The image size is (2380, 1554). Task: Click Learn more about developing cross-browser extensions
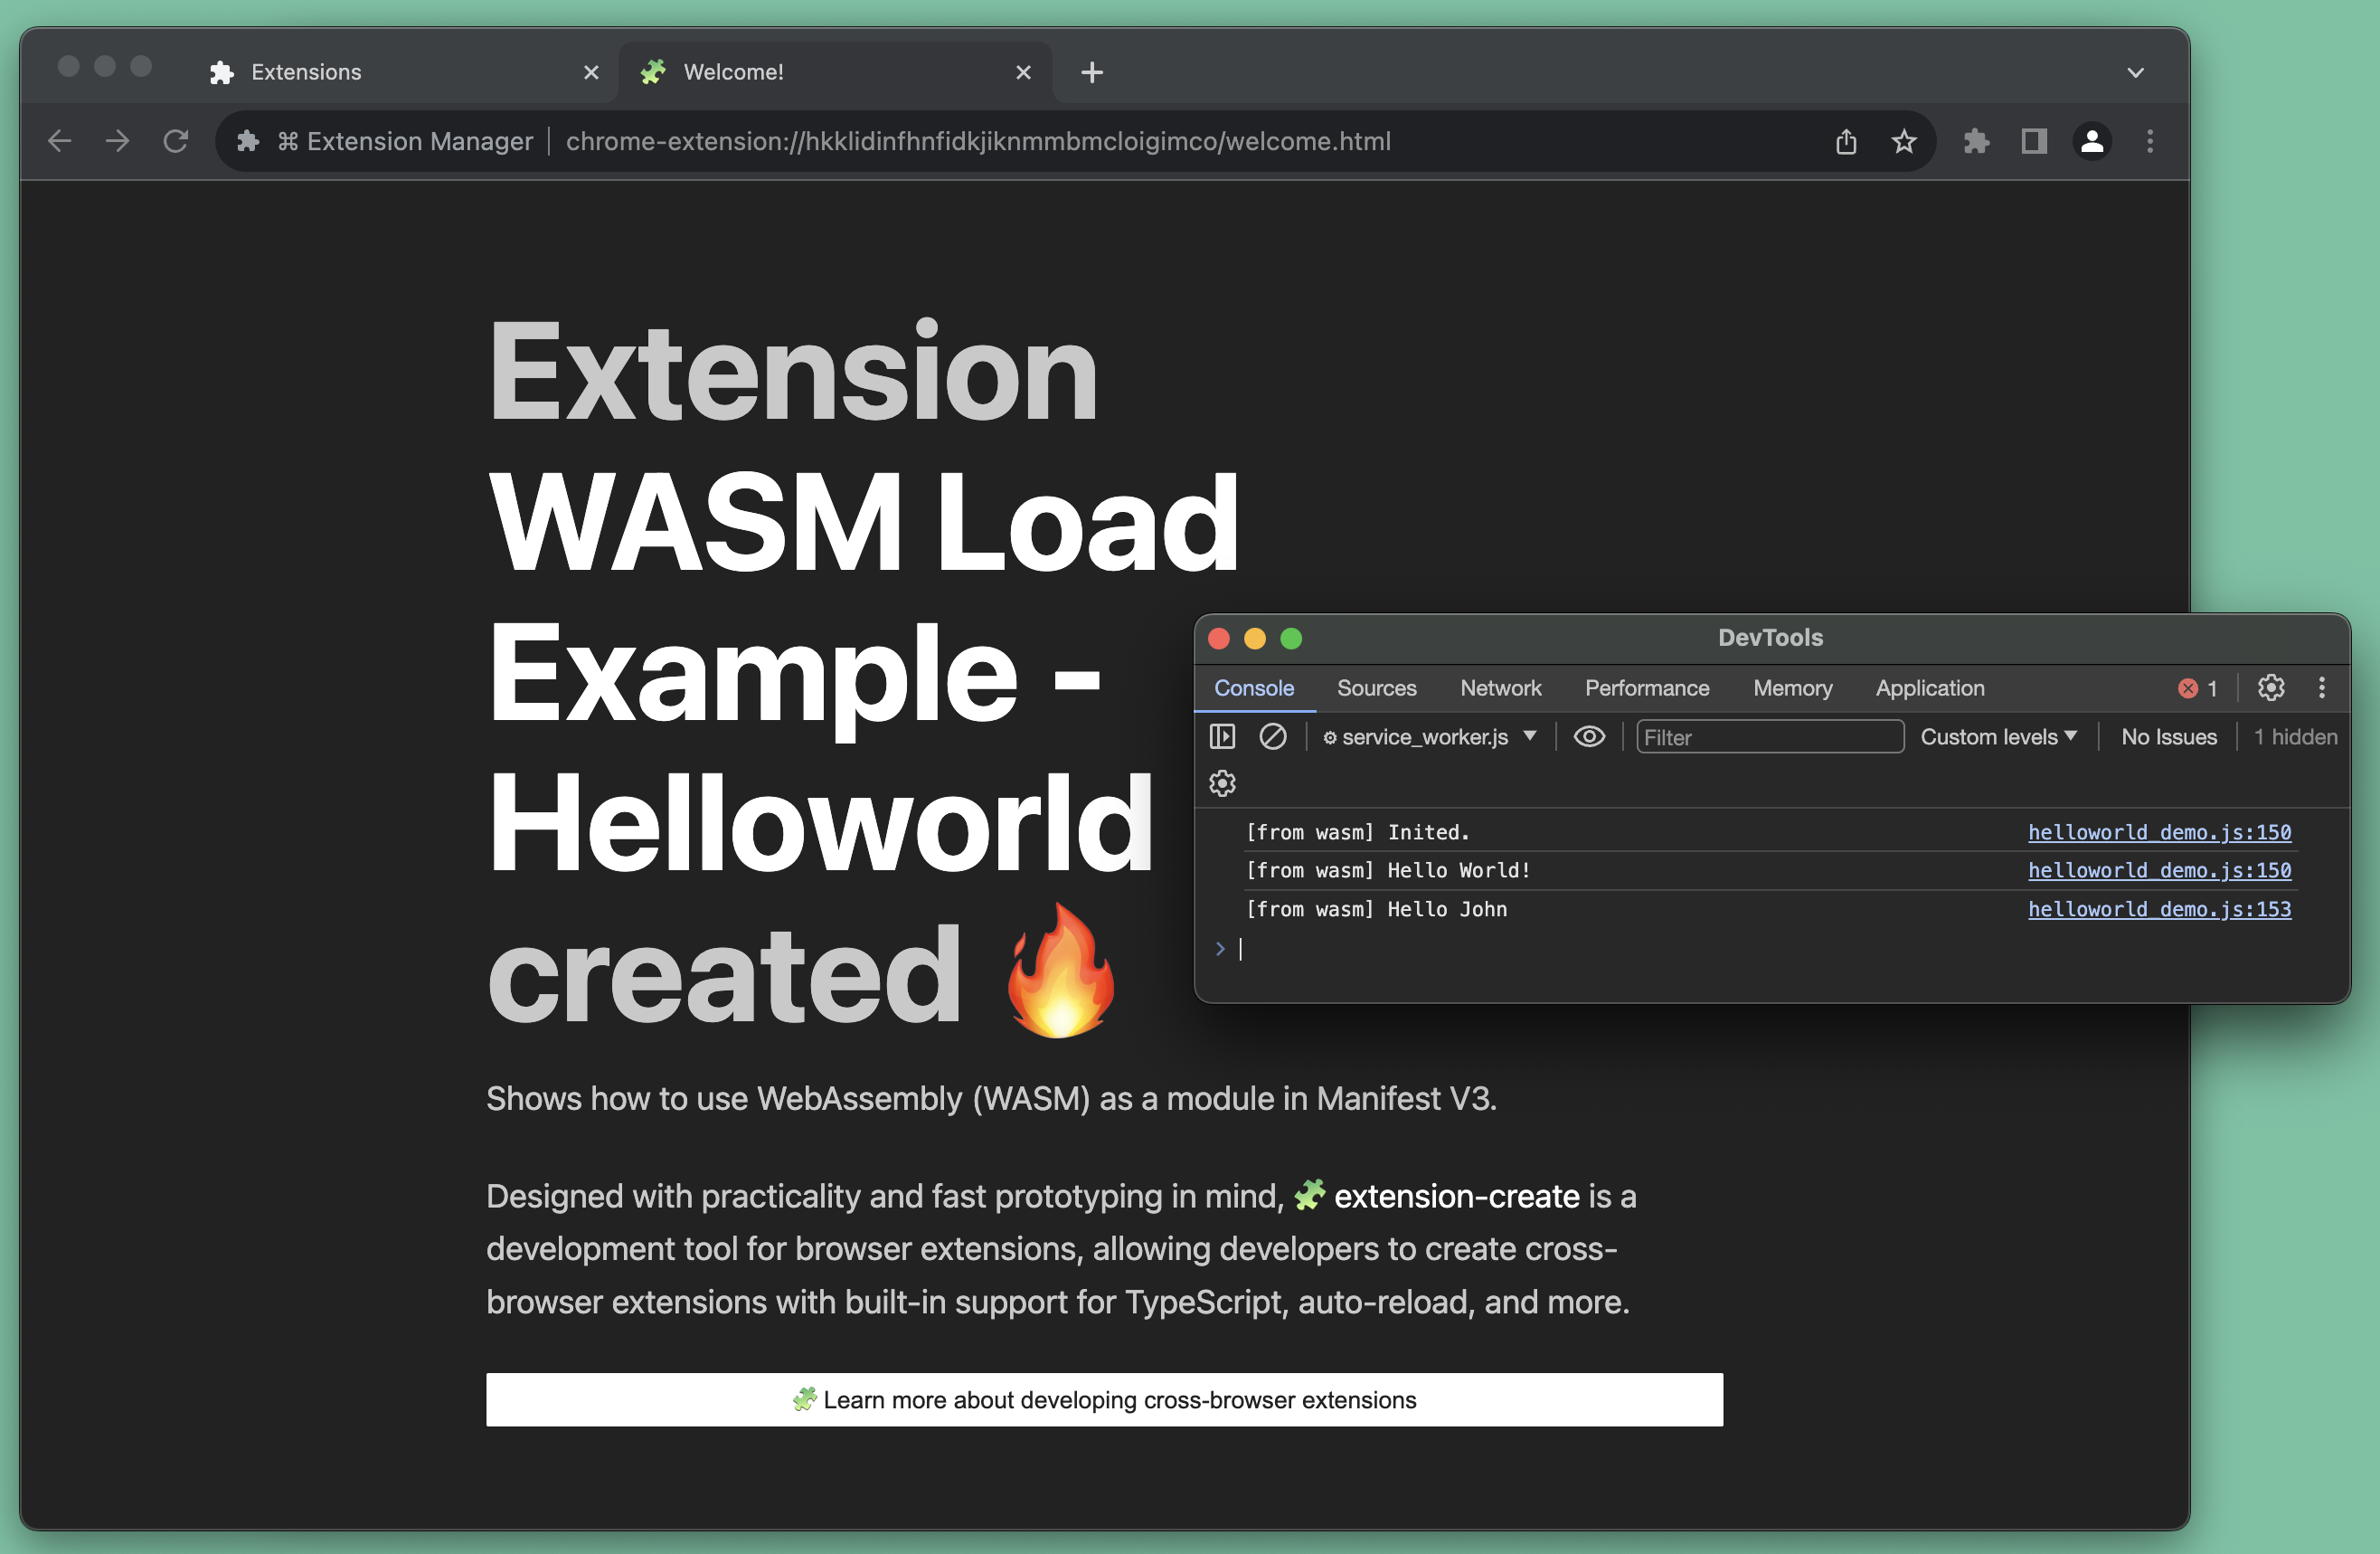coord(1104,1399)
